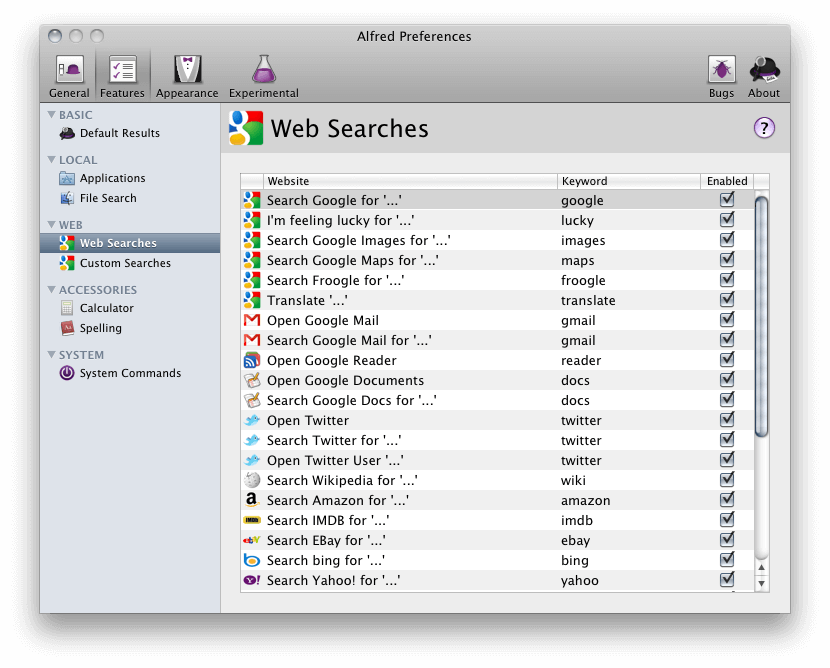
Task: Open About via the Alfred hat icon
Action: (764, 70)
